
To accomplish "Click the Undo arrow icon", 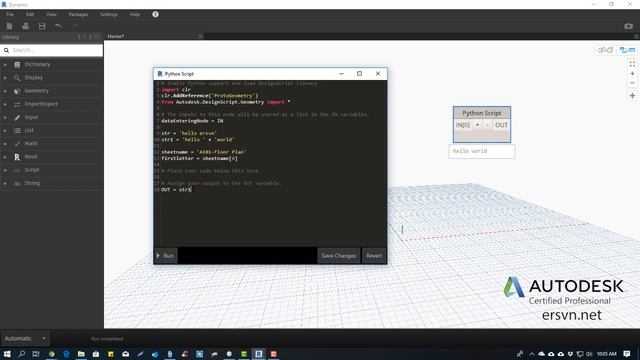I will point(58,26).
